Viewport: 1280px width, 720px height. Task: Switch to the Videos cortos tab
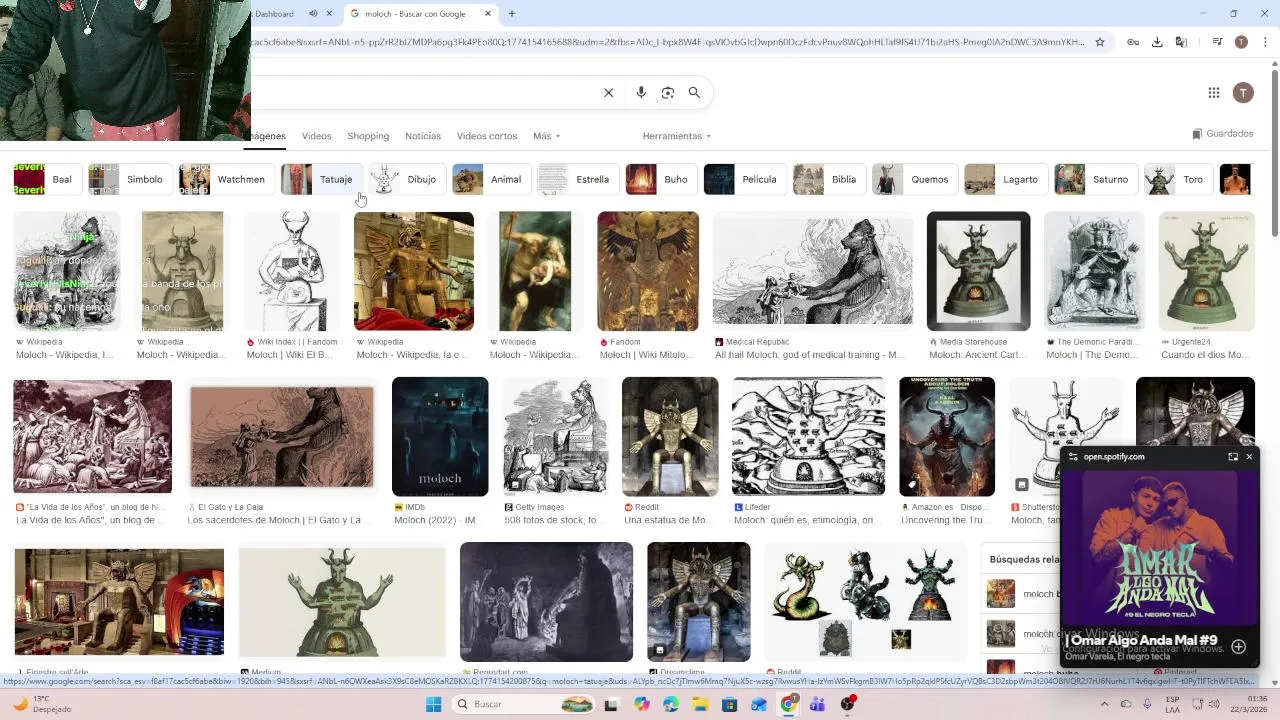[487, 136]
